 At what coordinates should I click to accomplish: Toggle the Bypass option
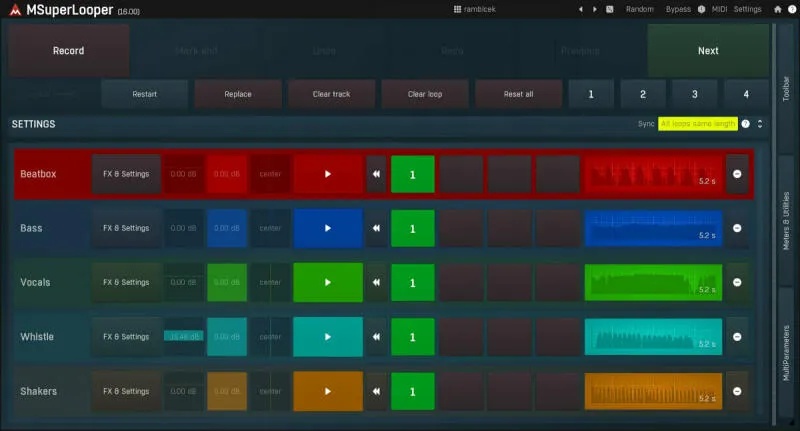678,9
